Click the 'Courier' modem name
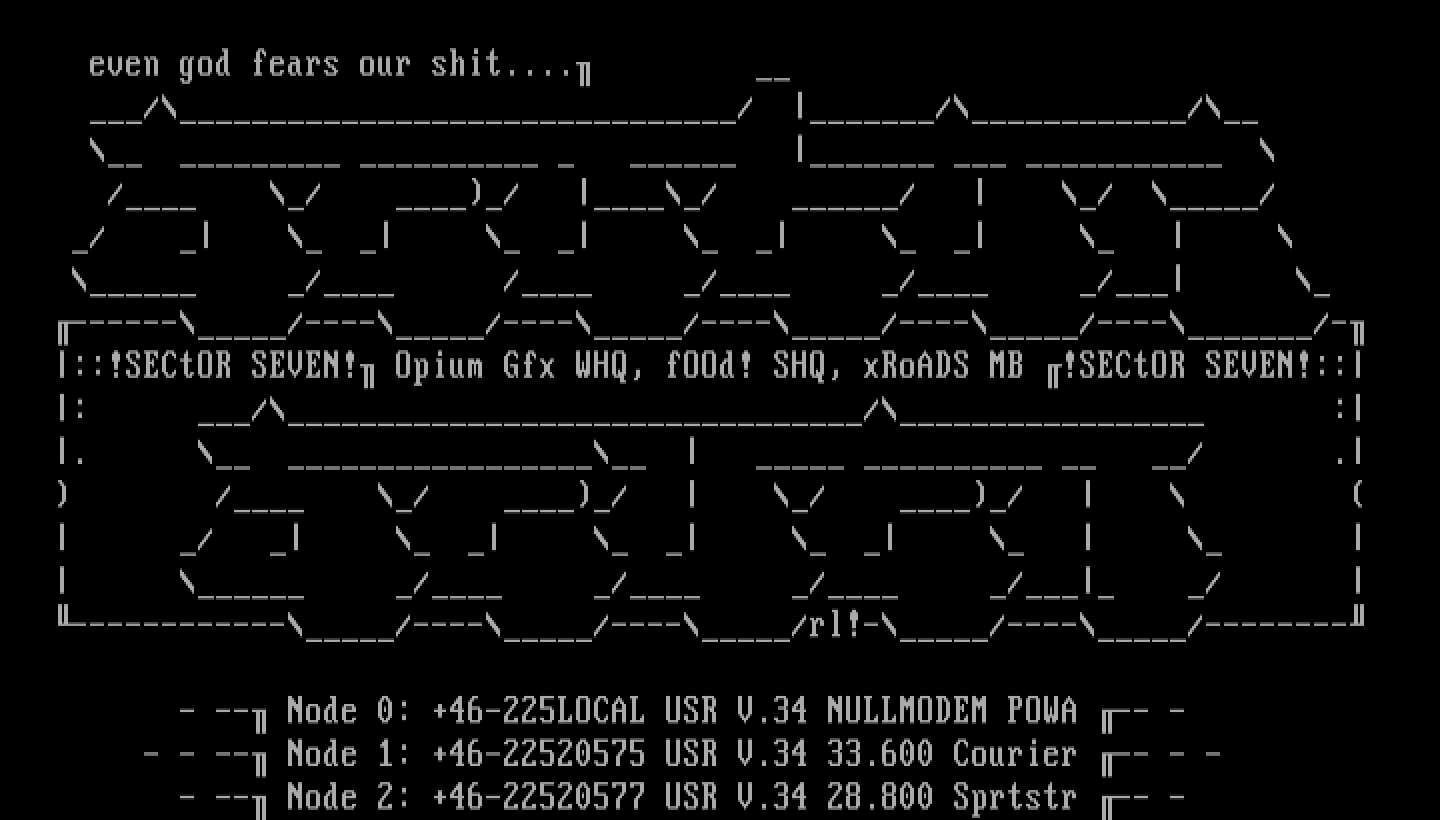The width and height of the screenshot is (1440, 820). pos(1016,754)
